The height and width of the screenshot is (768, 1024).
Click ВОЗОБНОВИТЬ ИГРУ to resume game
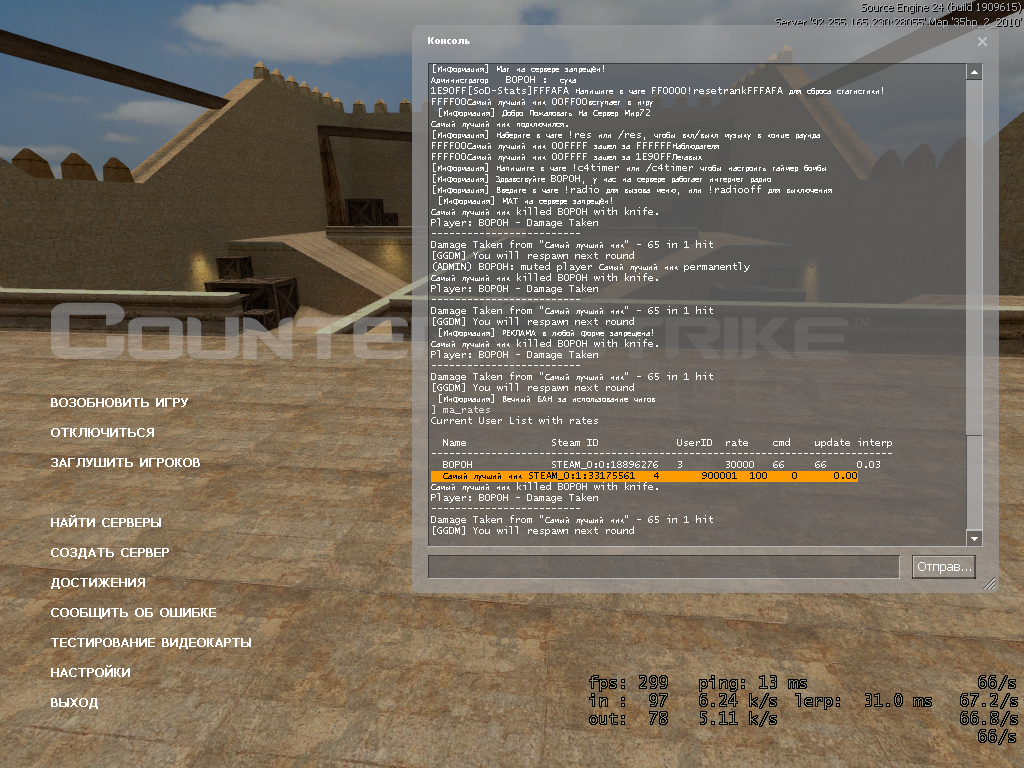[x=119, y=403]
